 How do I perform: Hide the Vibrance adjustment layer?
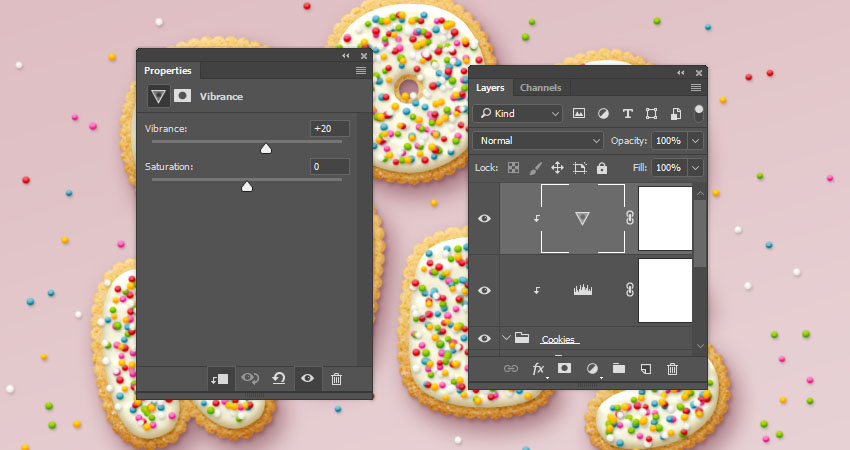pyautogui.click(x=485, y=218)
